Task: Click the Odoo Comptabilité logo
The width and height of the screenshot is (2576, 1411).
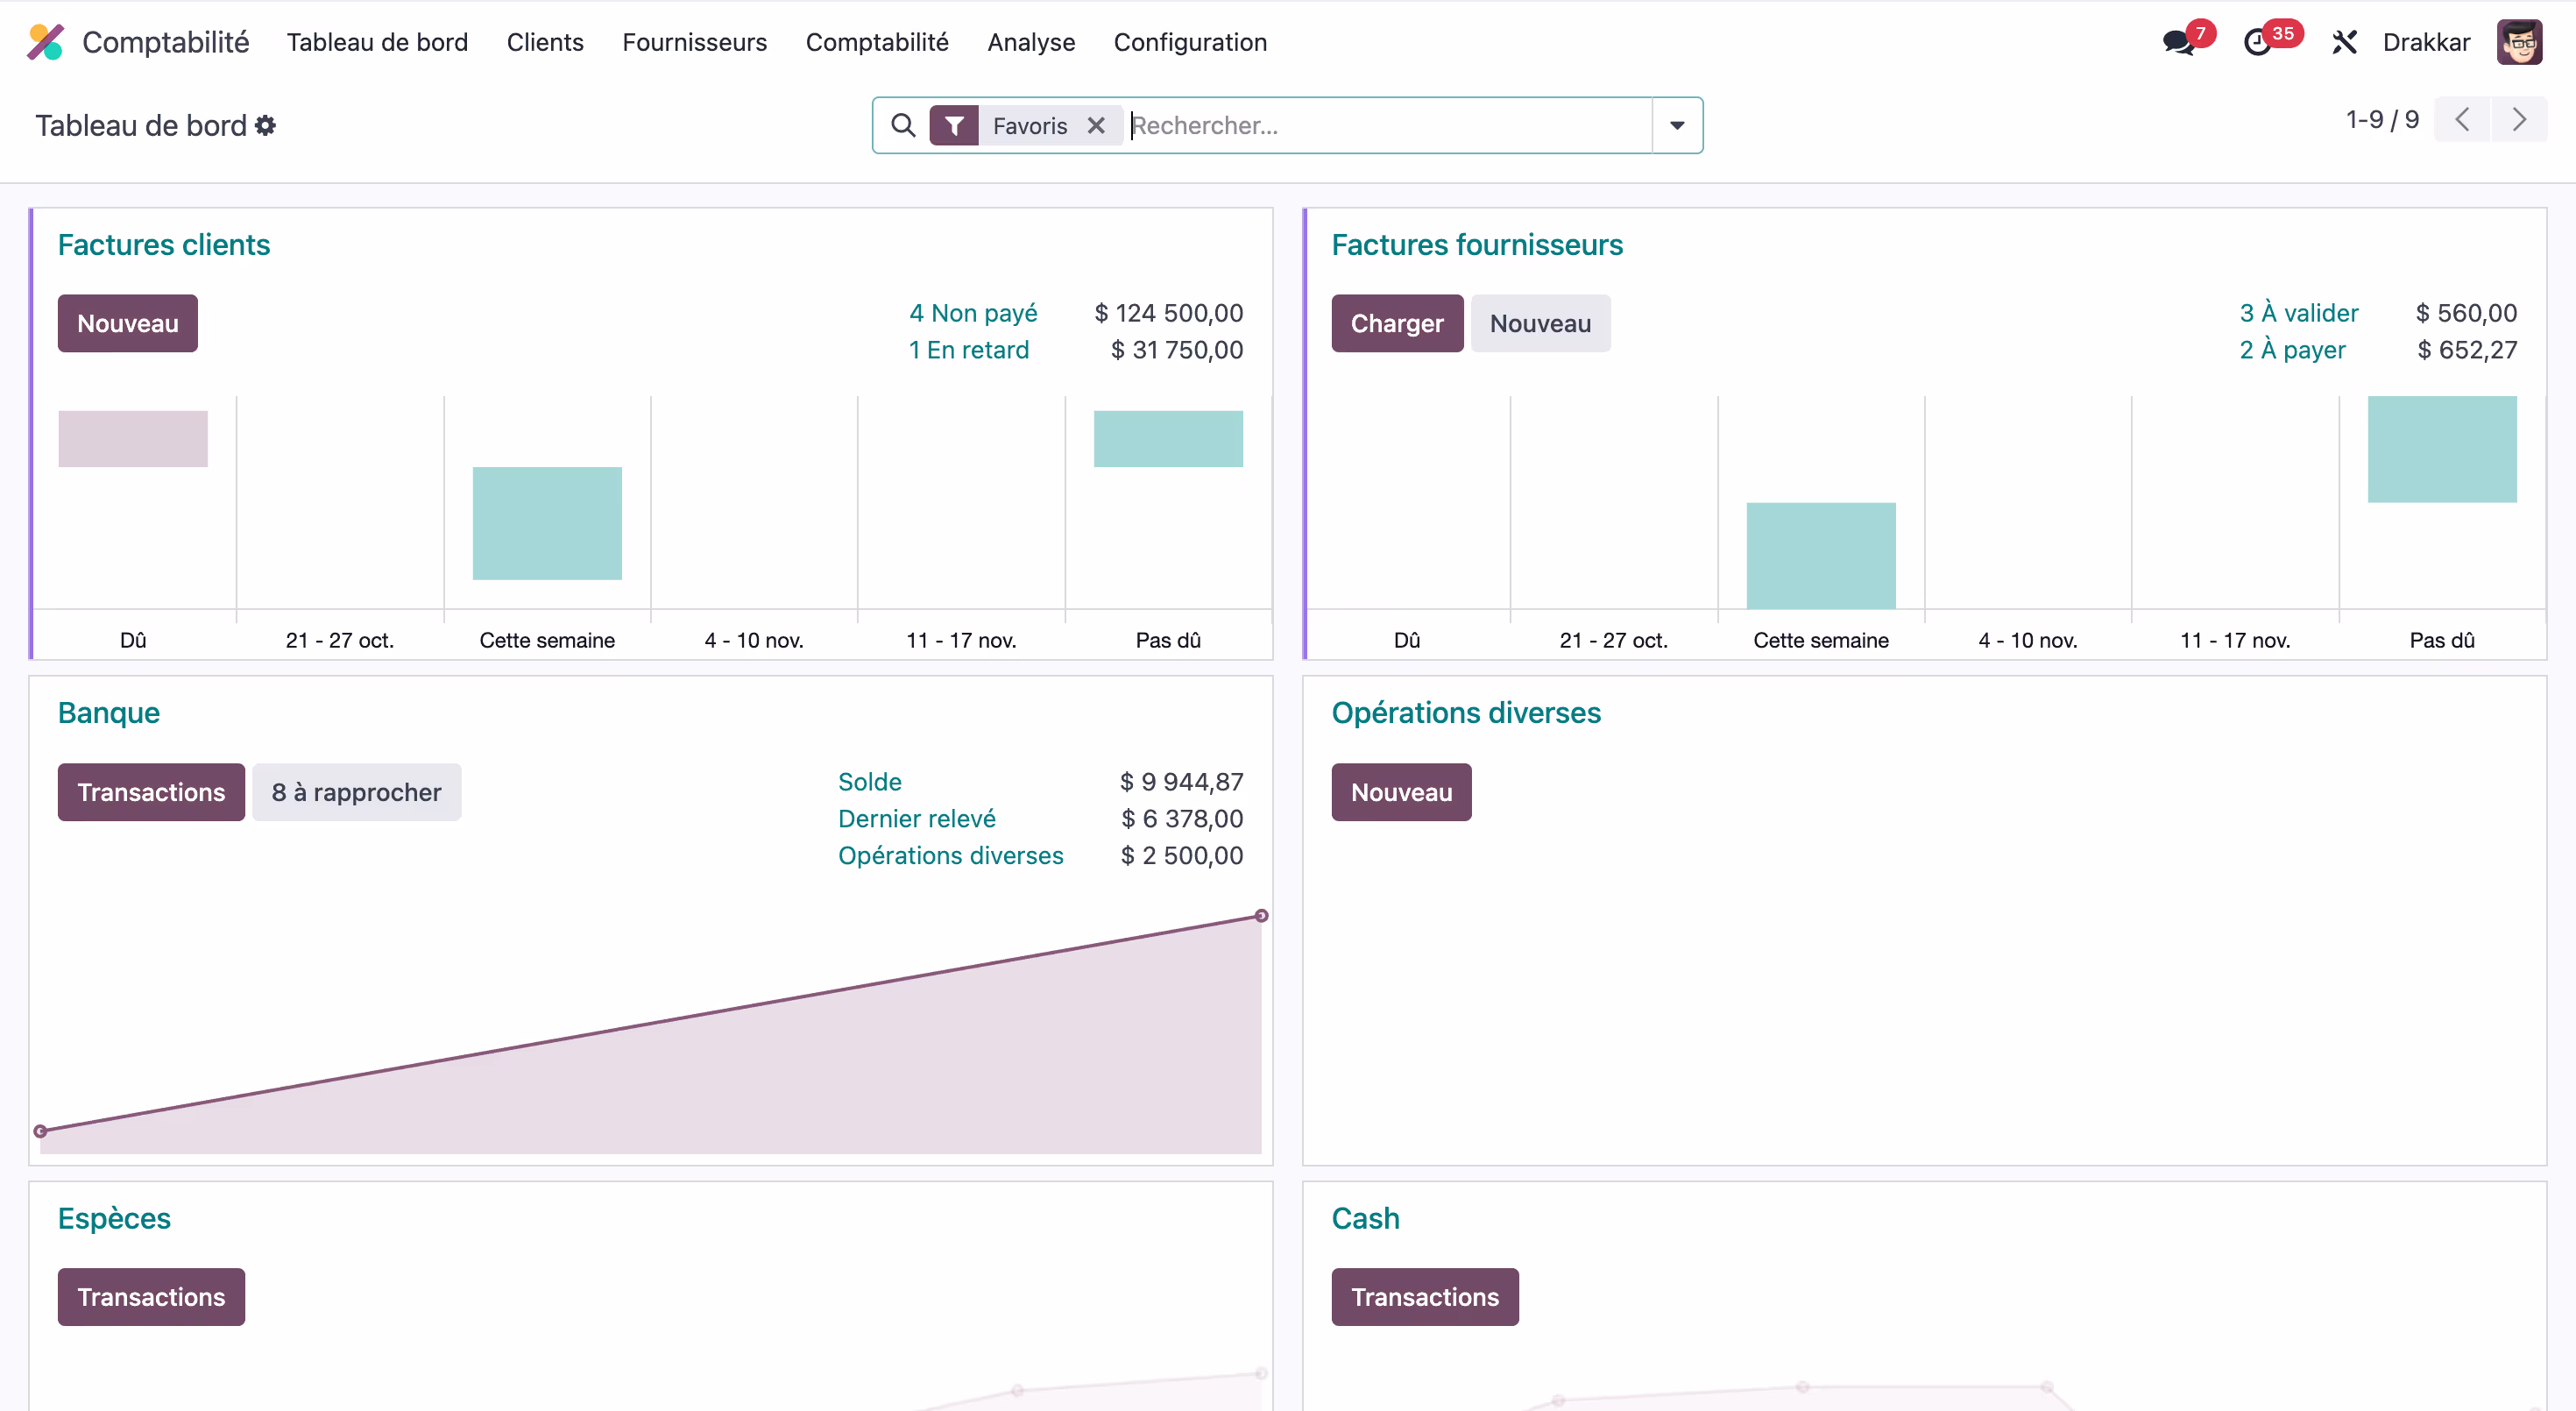Action: click(x=44, y=41)
